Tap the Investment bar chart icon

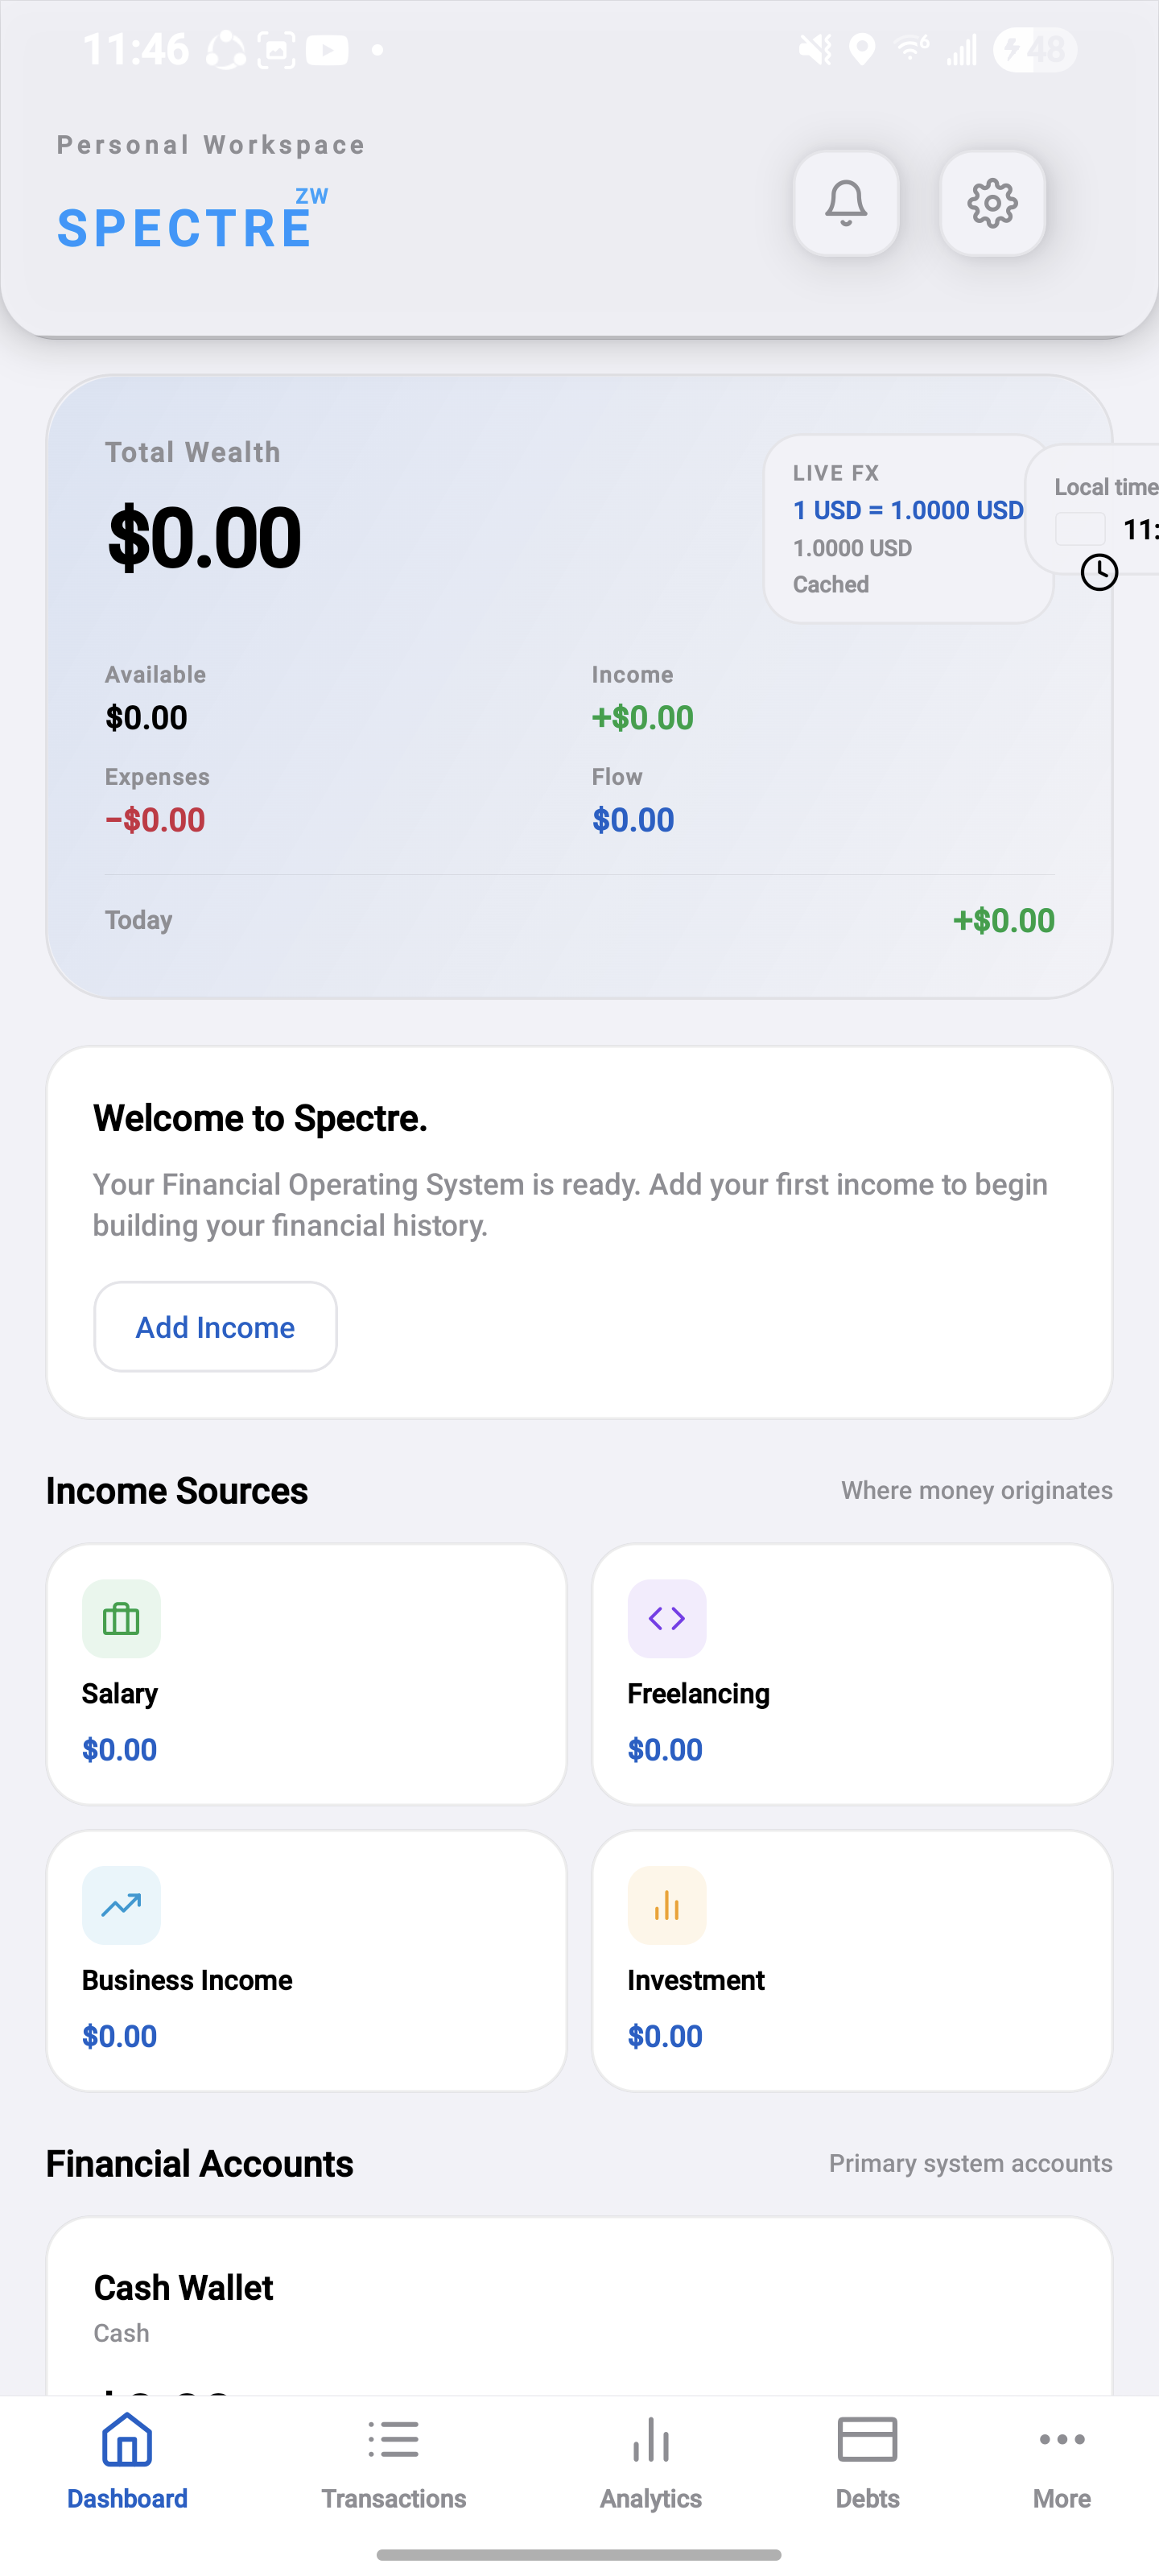(667, 1905)
